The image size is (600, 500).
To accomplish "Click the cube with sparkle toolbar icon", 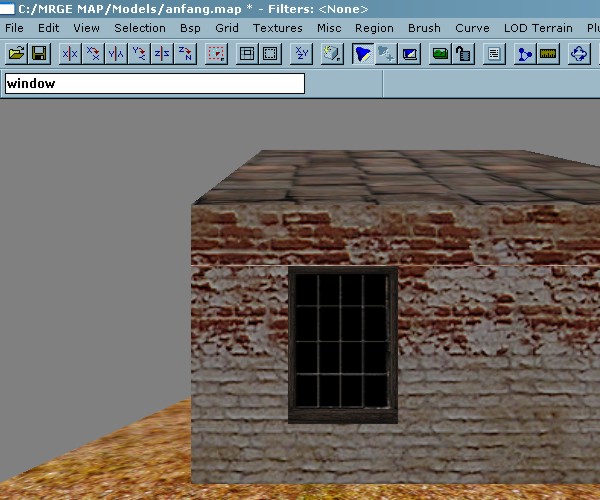I will point(332,54).
